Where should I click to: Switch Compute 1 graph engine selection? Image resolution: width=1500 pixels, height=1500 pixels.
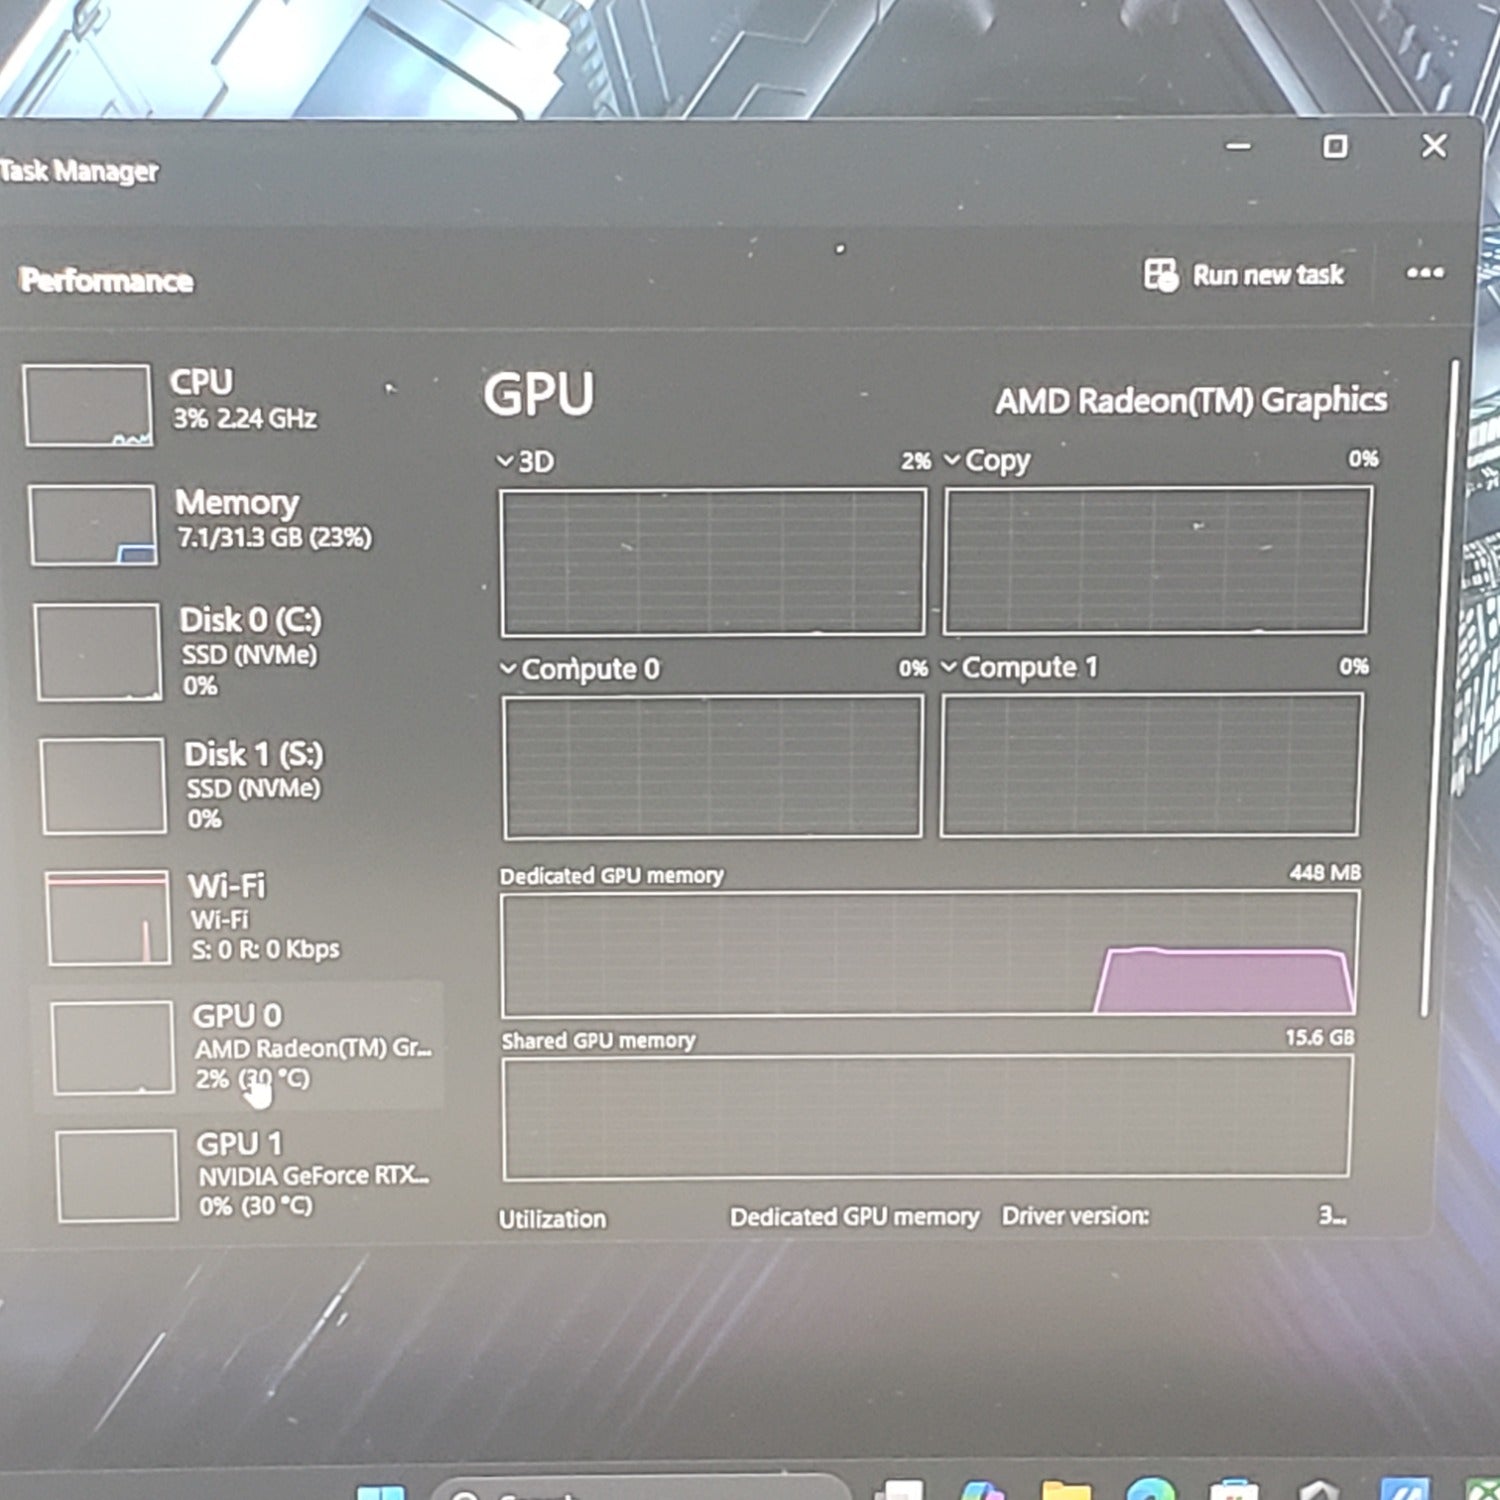coord(947,668)
